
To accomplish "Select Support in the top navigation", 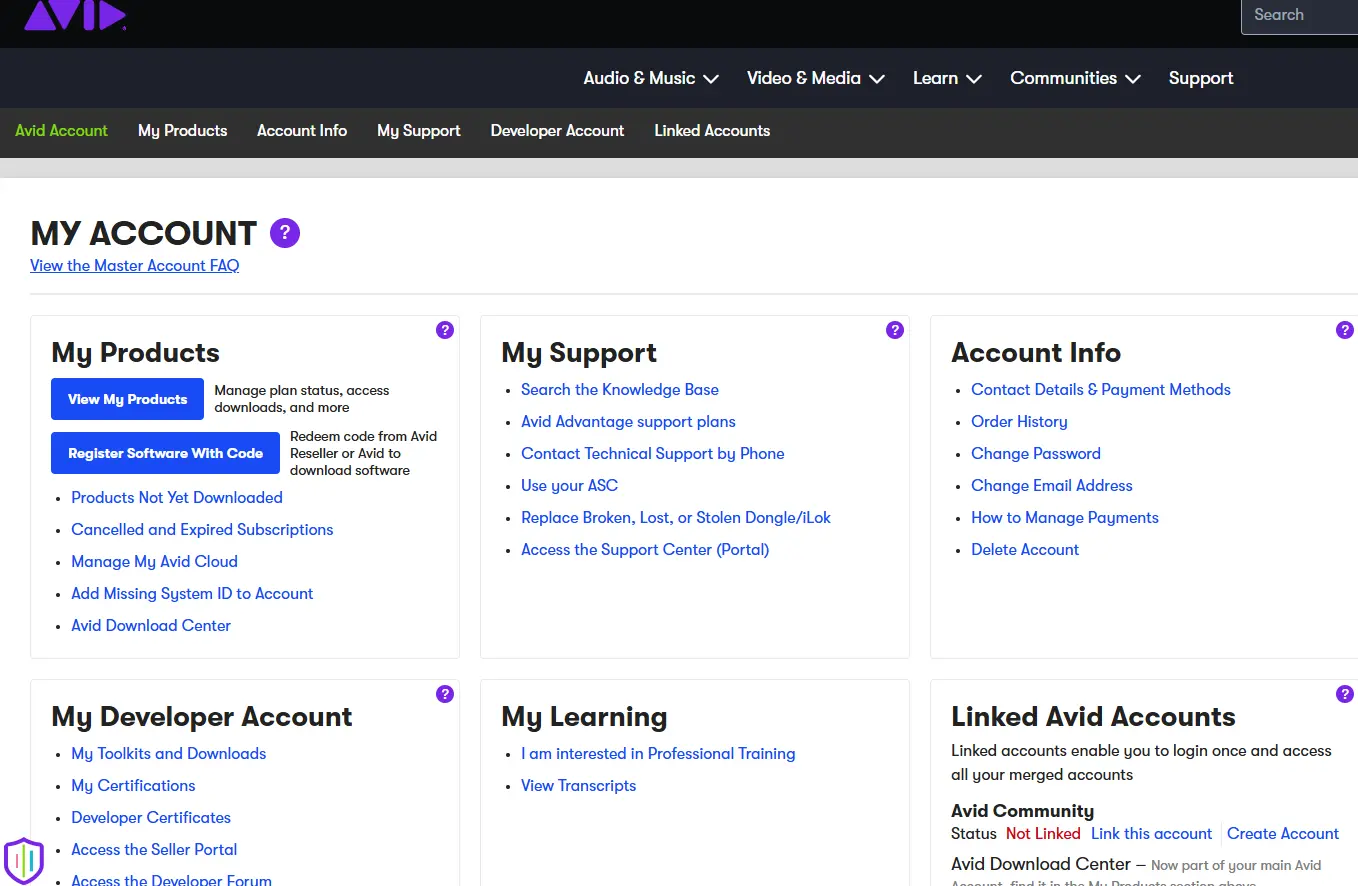I will [x=1200, y=78].
